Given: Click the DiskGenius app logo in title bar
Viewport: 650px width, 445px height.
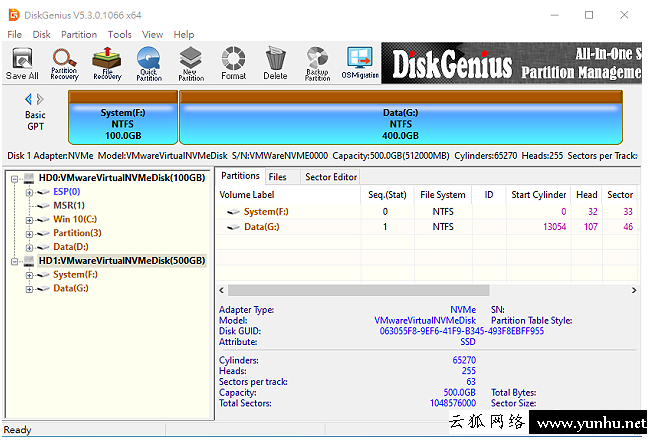Looking at the screenshot, I should click(x=14, y=15).
